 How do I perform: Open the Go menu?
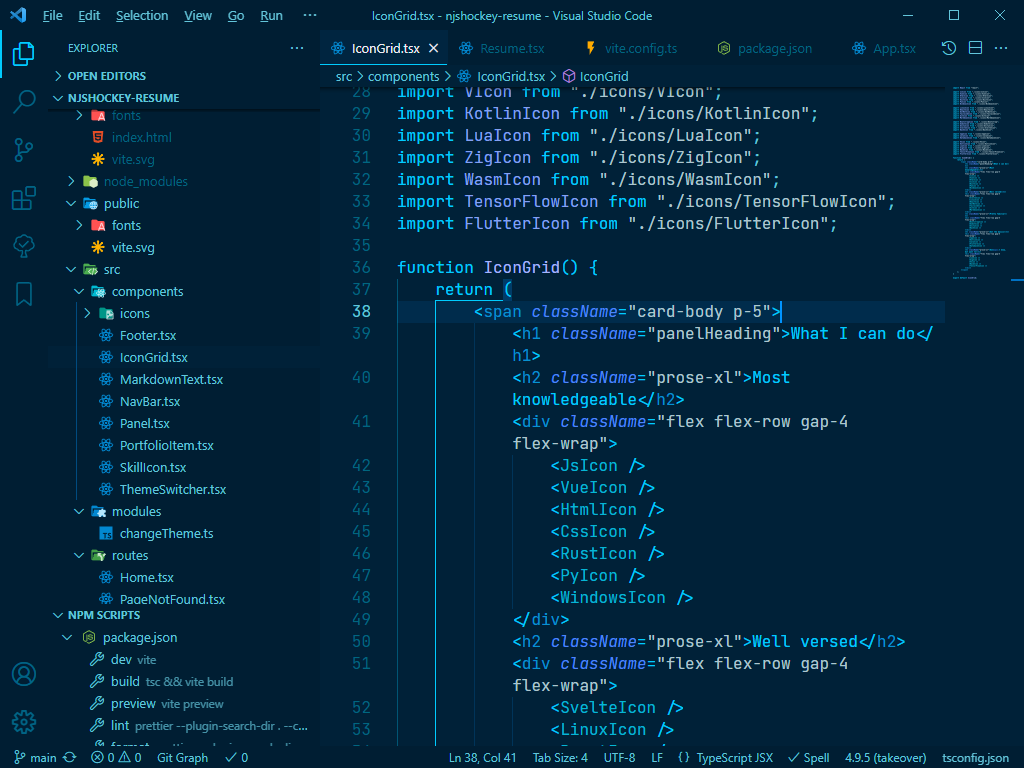point(236,15)
